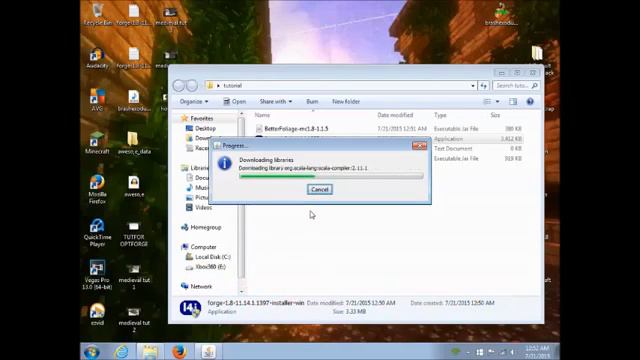Open the Recycle Bin desktop icon
The height and width of the screenshot is (360, 640).
coord(98,14)
